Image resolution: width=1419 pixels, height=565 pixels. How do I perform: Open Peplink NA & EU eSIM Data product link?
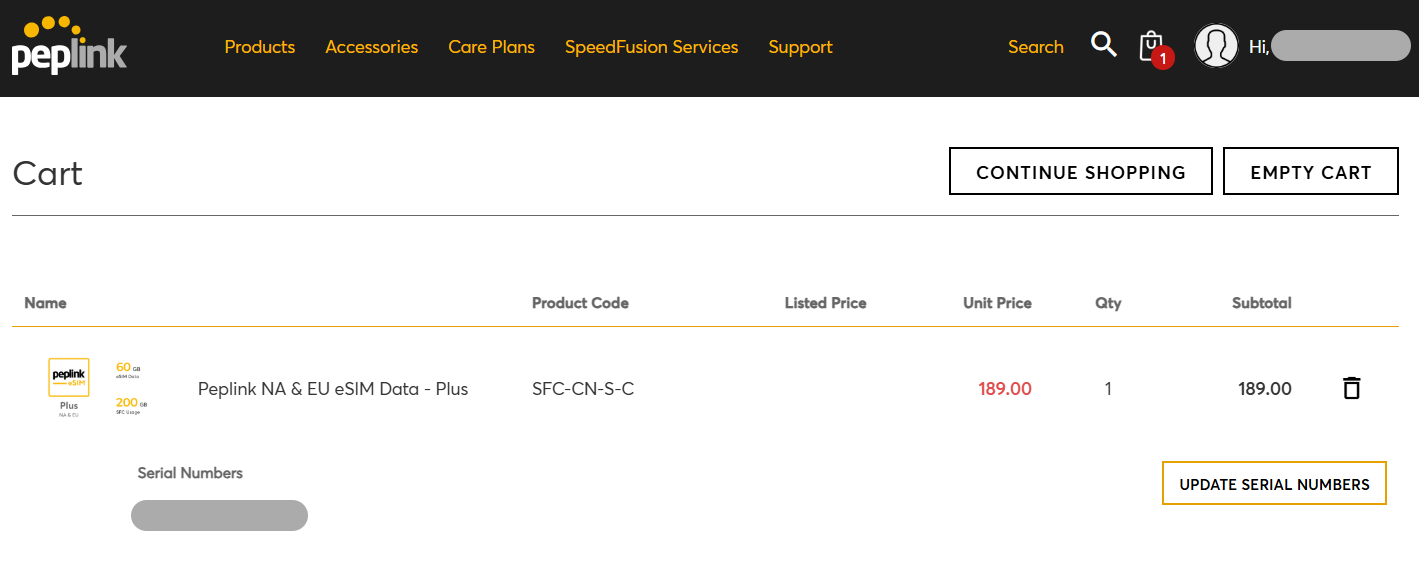point(333,389)
